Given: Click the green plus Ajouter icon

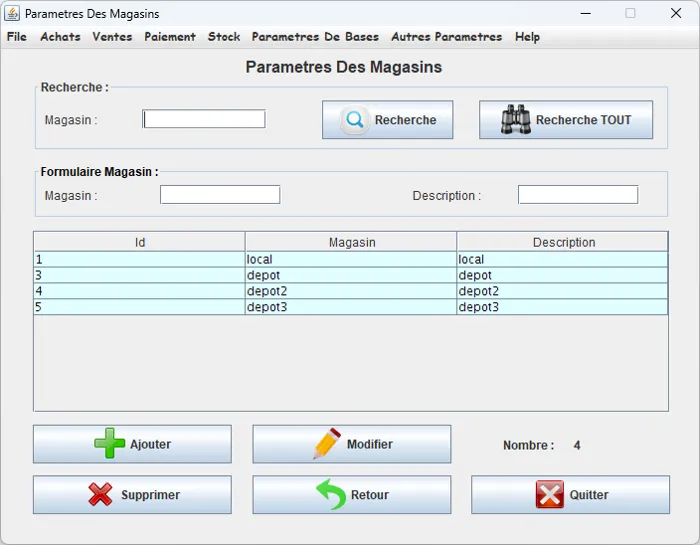Looking at the screenshot, I should pos(110,444).
